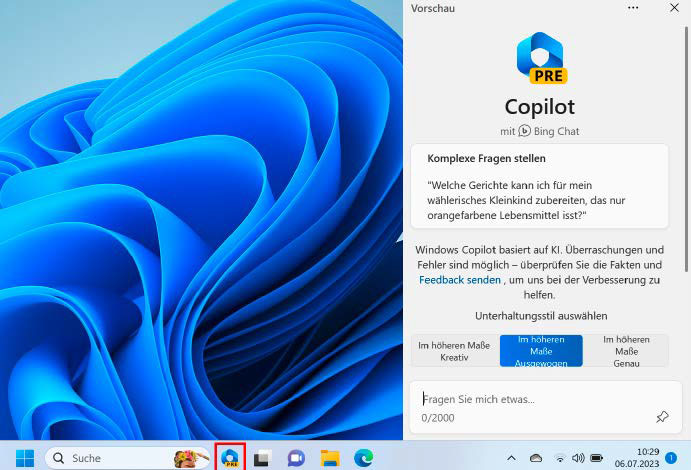
Task: Open the Copilot three-dots options menu
Action: pos(633,8)
